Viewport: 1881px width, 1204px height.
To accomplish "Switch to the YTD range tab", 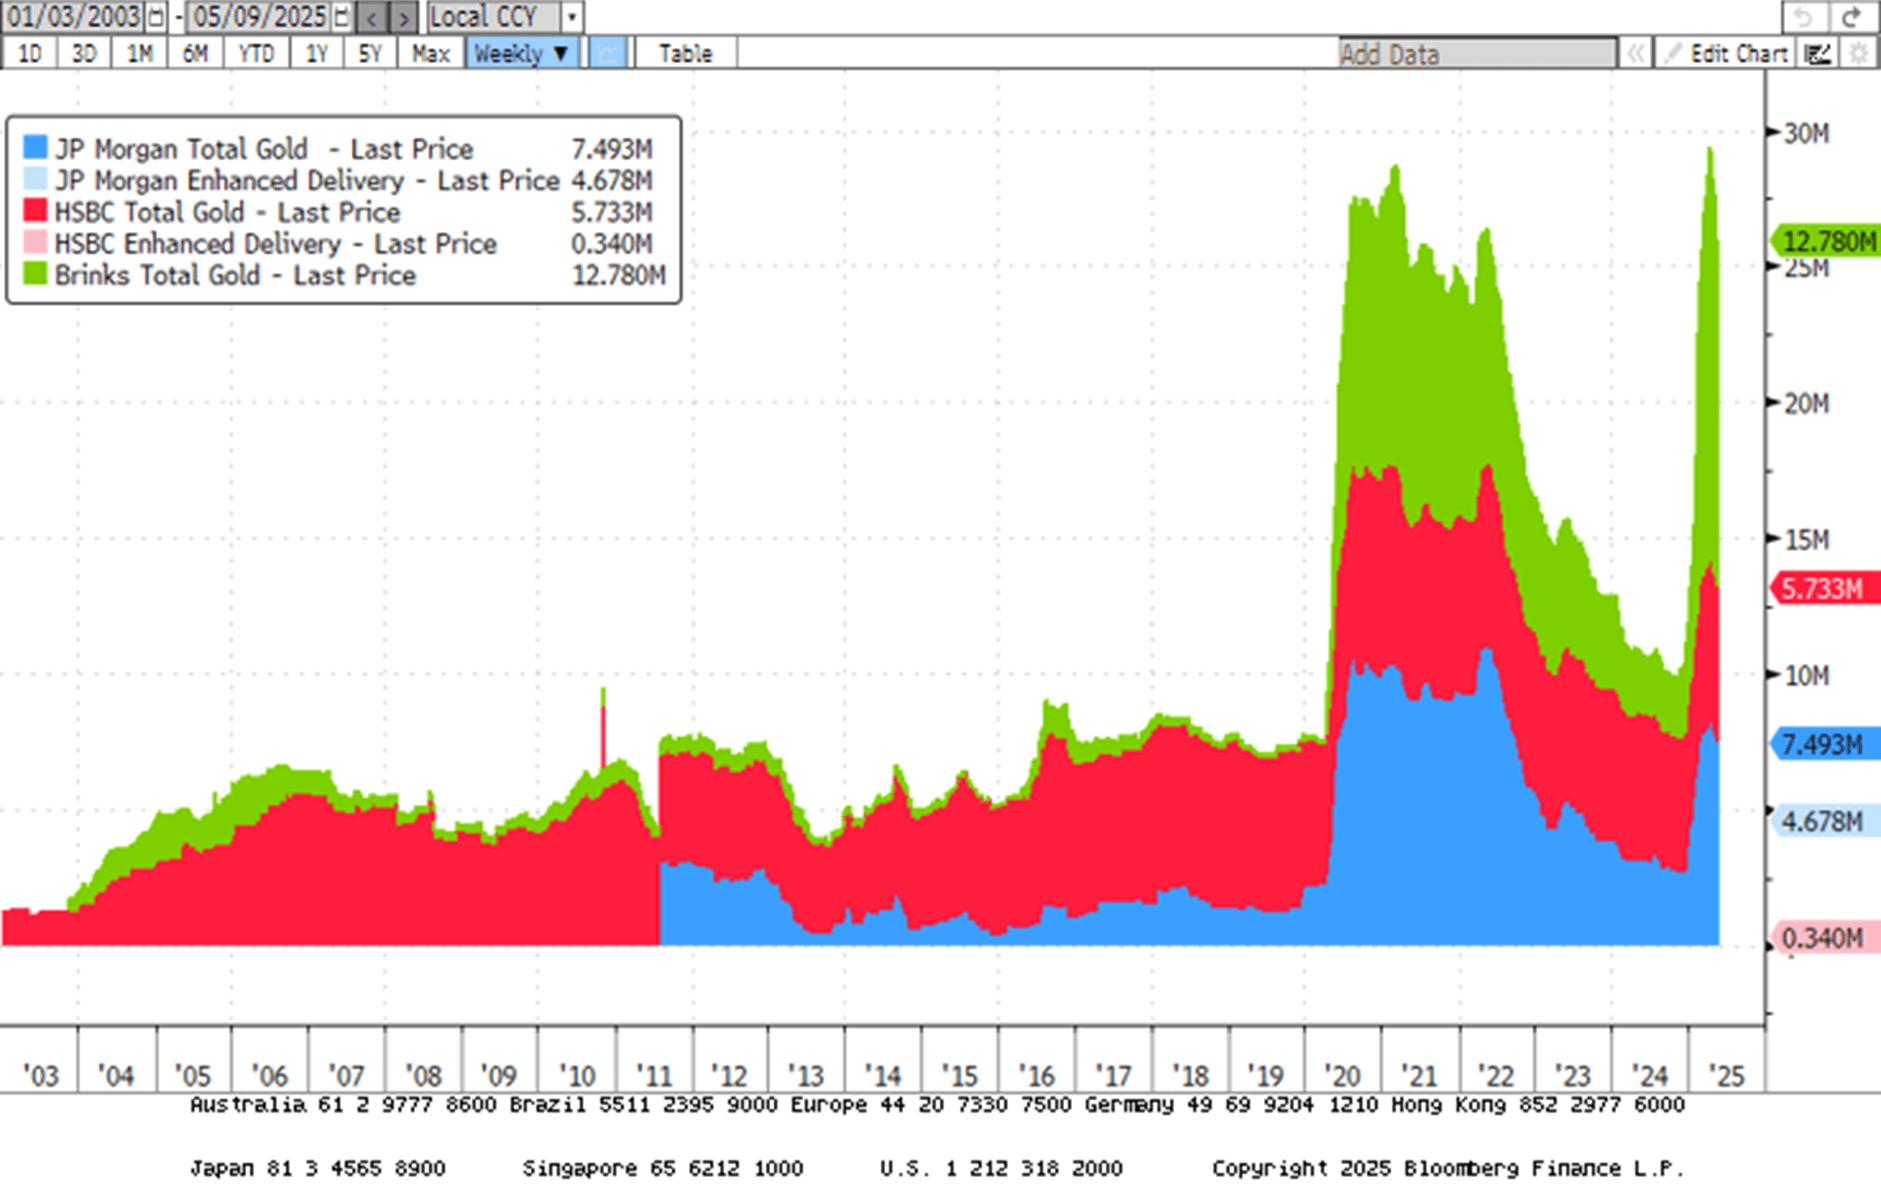I will pos(256,54).
